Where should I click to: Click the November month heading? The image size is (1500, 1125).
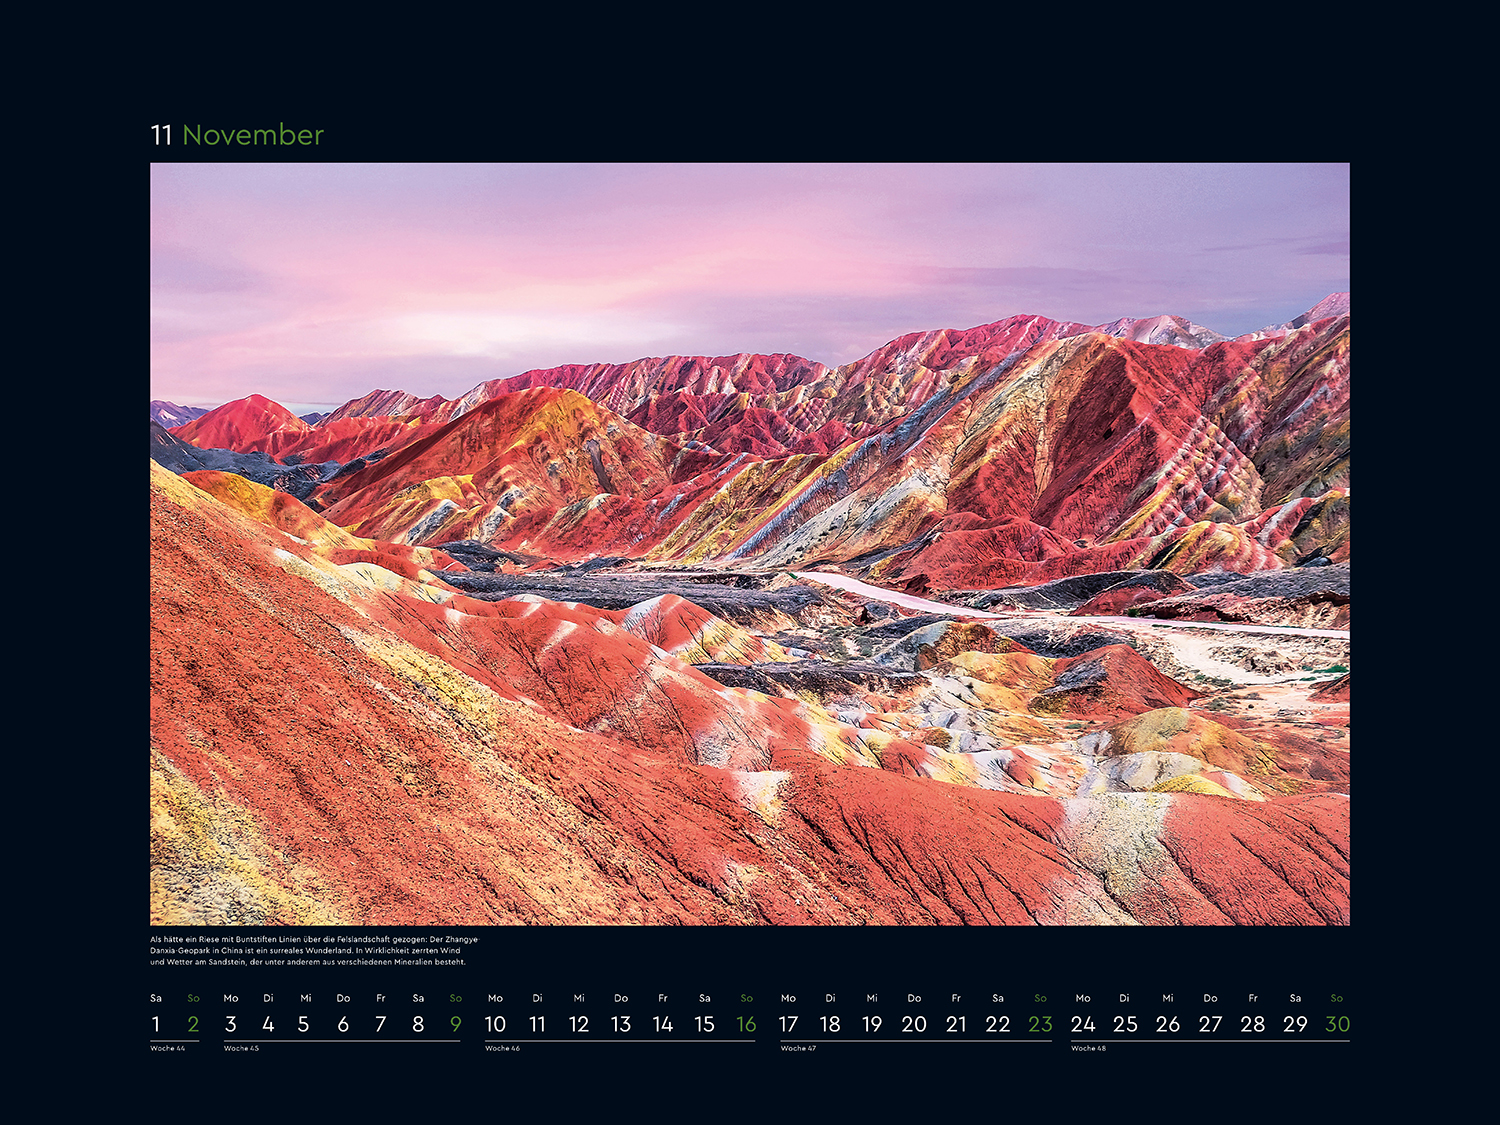click(253, 135)
